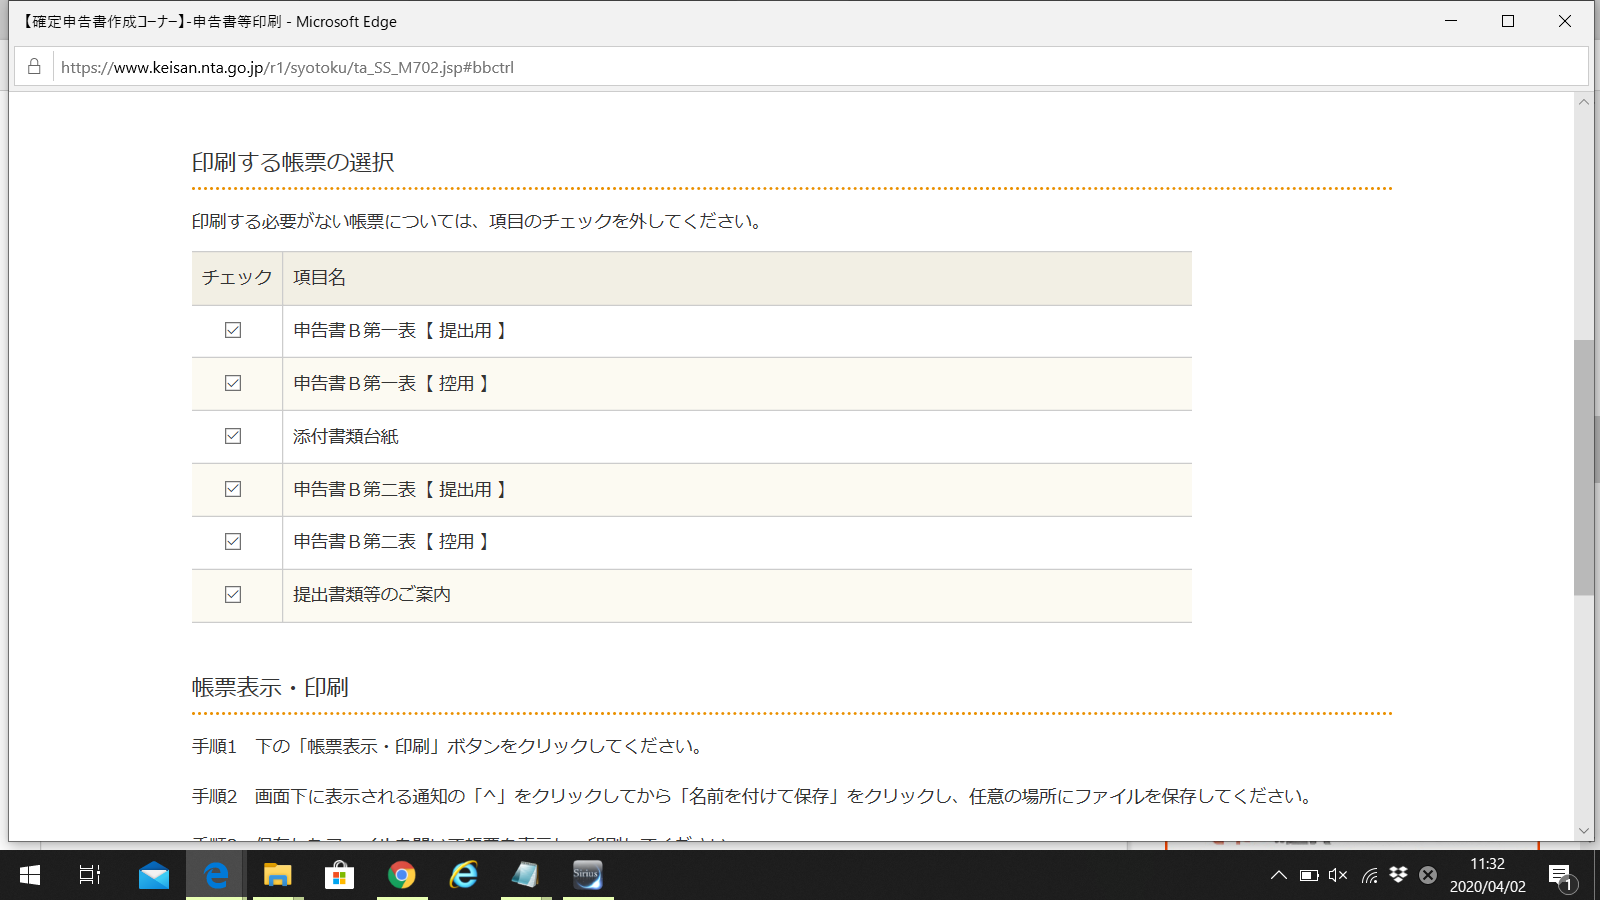
Task: Disable printing of 提出書類等のご案内
Action: [x=233, y=594]
